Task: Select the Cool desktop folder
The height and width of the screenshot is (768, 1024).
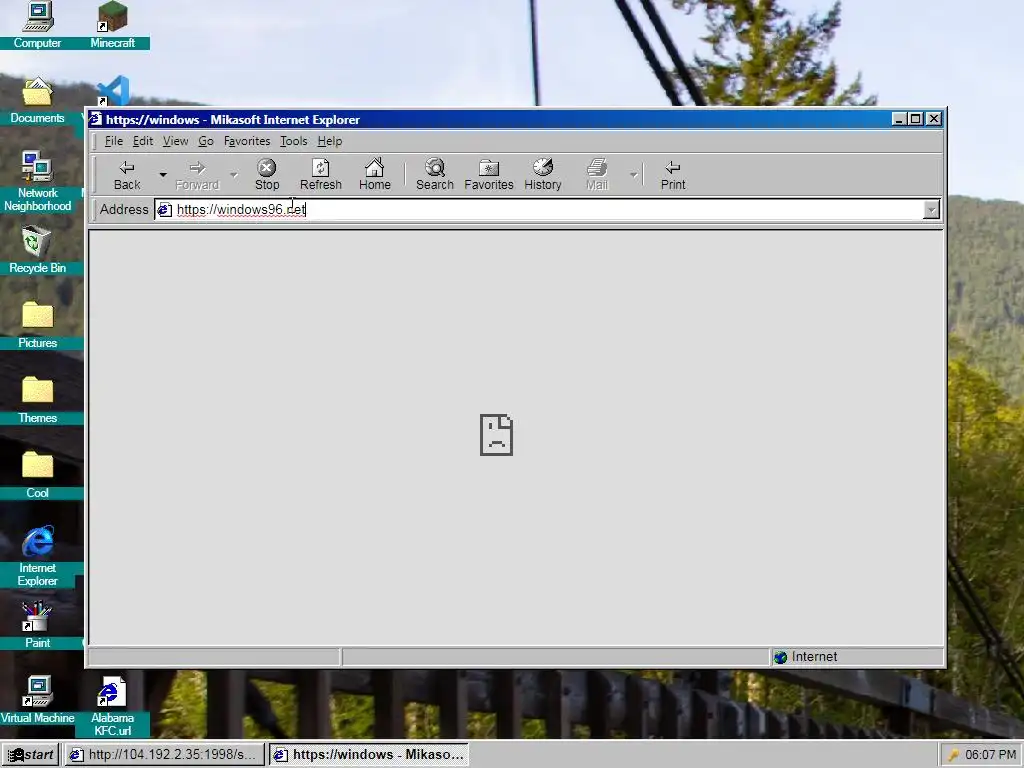Action: pyautogui.click(x=37, y=475)
